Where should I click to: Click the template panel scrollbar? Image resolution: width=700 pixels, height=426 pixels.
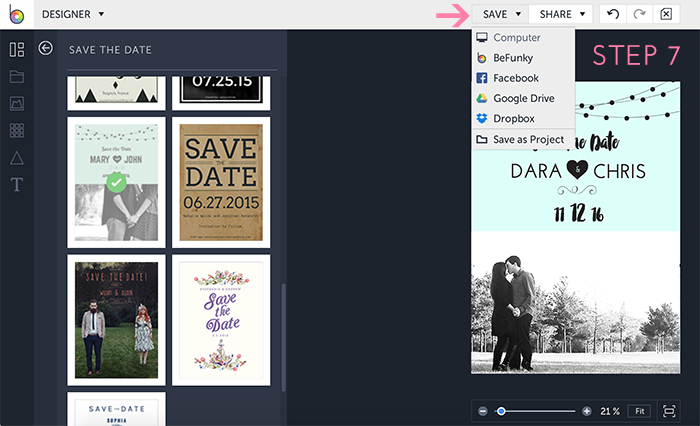coord(283,337)
